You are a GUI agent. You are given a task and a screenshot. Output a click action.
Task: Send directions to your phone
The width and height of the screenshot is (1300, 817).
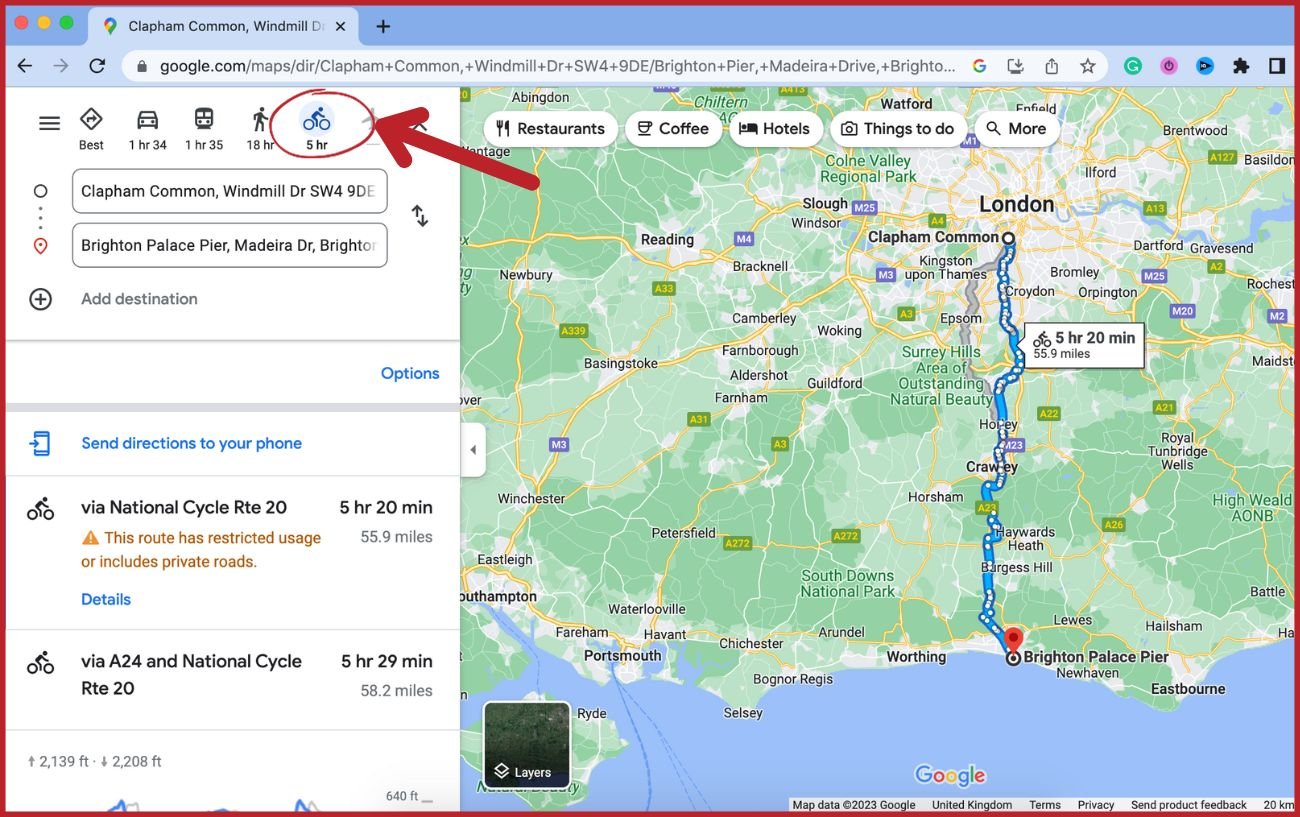(x=191, y=443)
